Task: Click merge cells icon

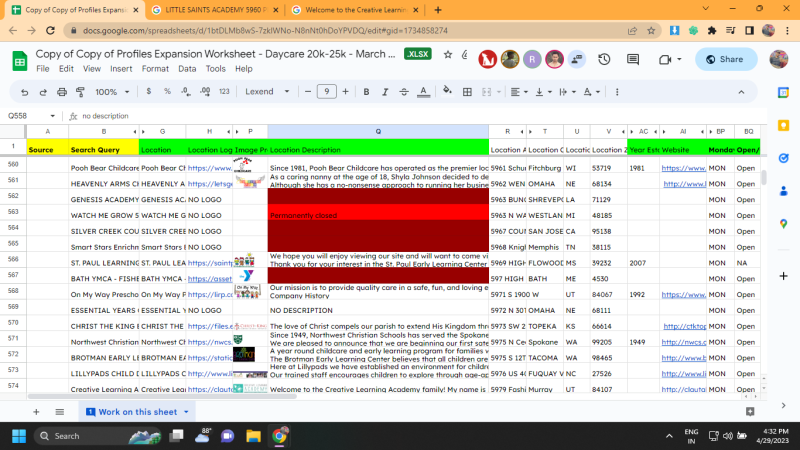Action: pos(486,92)
